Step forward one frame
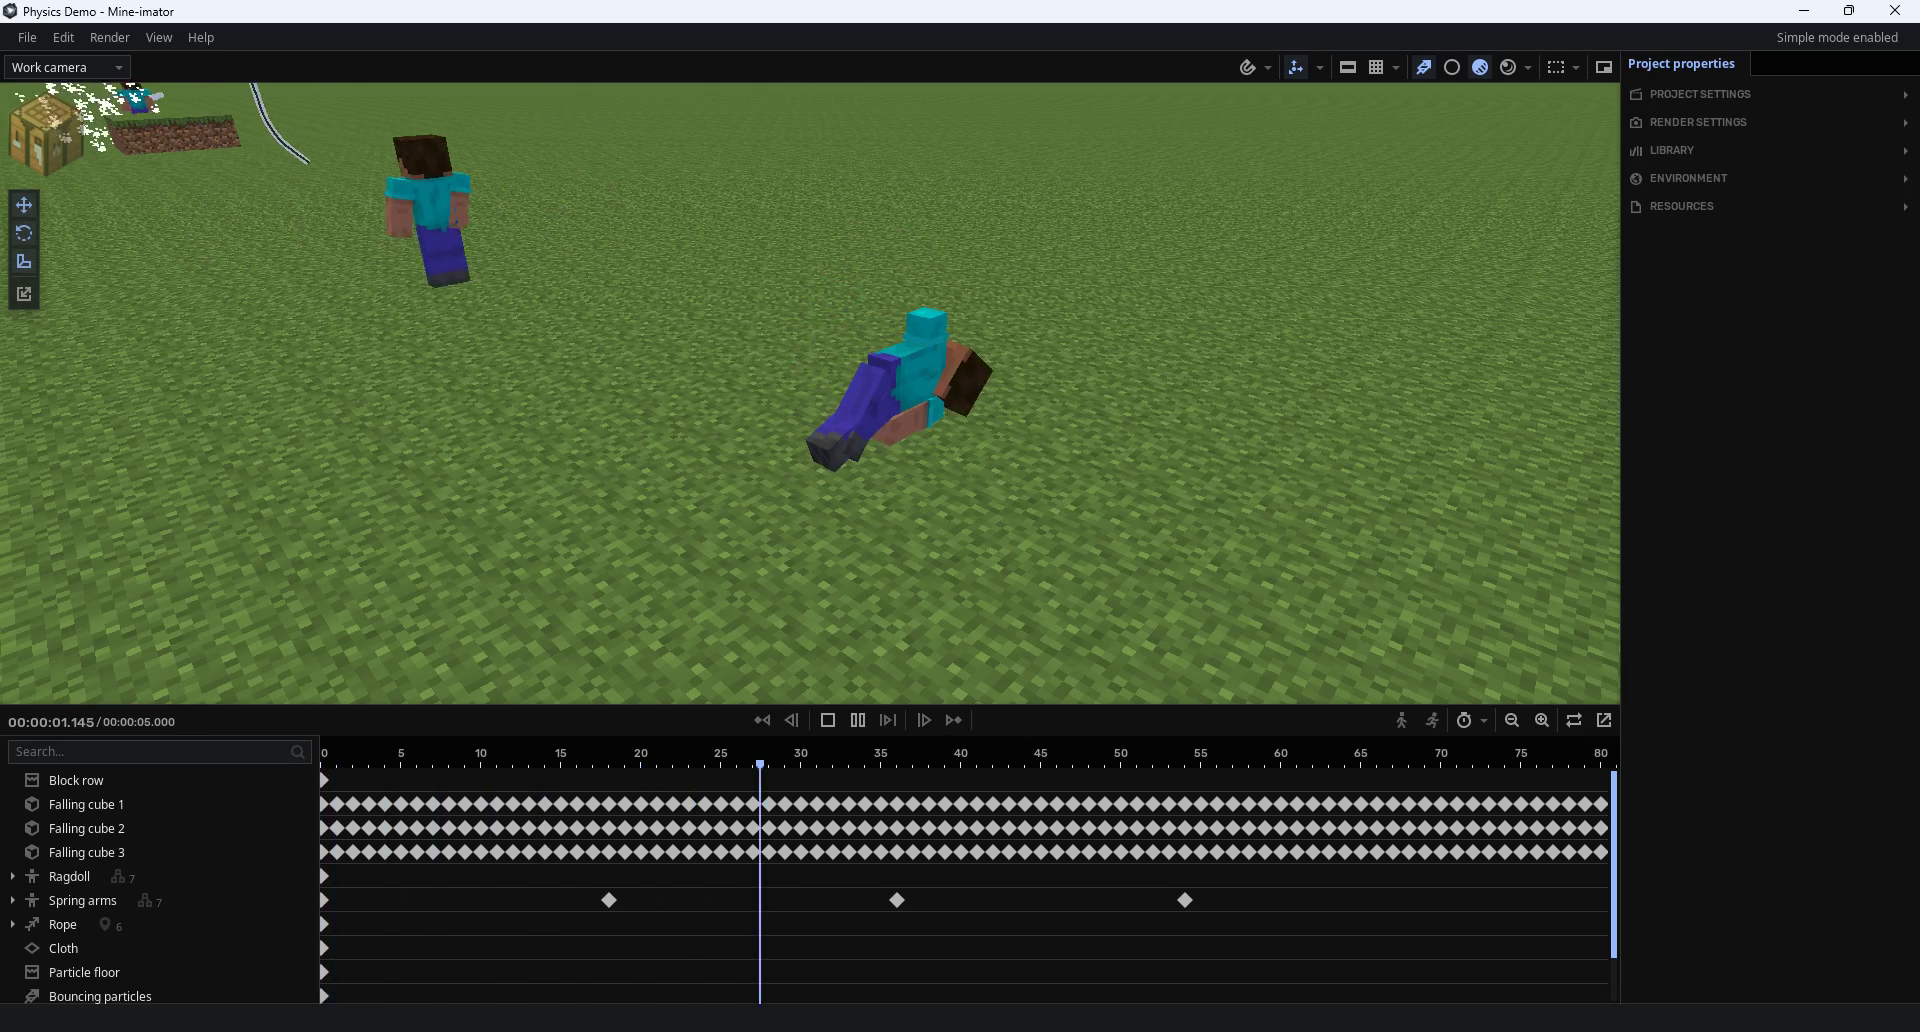1920x1032 pixels. tap(924, 720)
